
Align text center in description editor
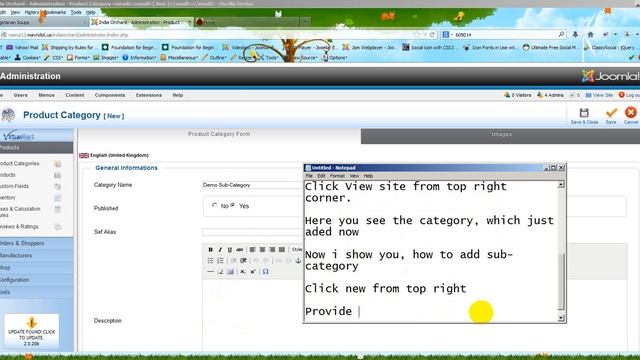[x=262, y=249]
